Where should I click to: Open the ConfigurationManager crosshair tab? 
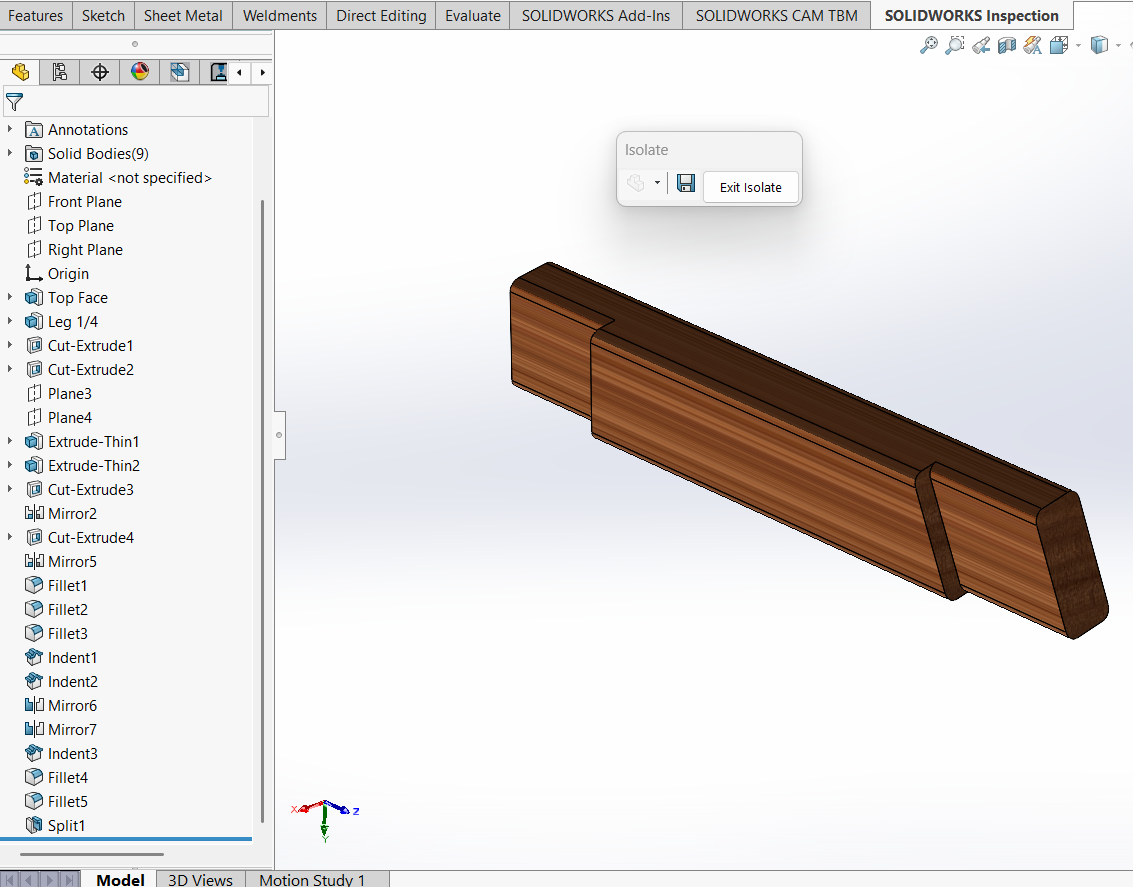click(100, 72)
